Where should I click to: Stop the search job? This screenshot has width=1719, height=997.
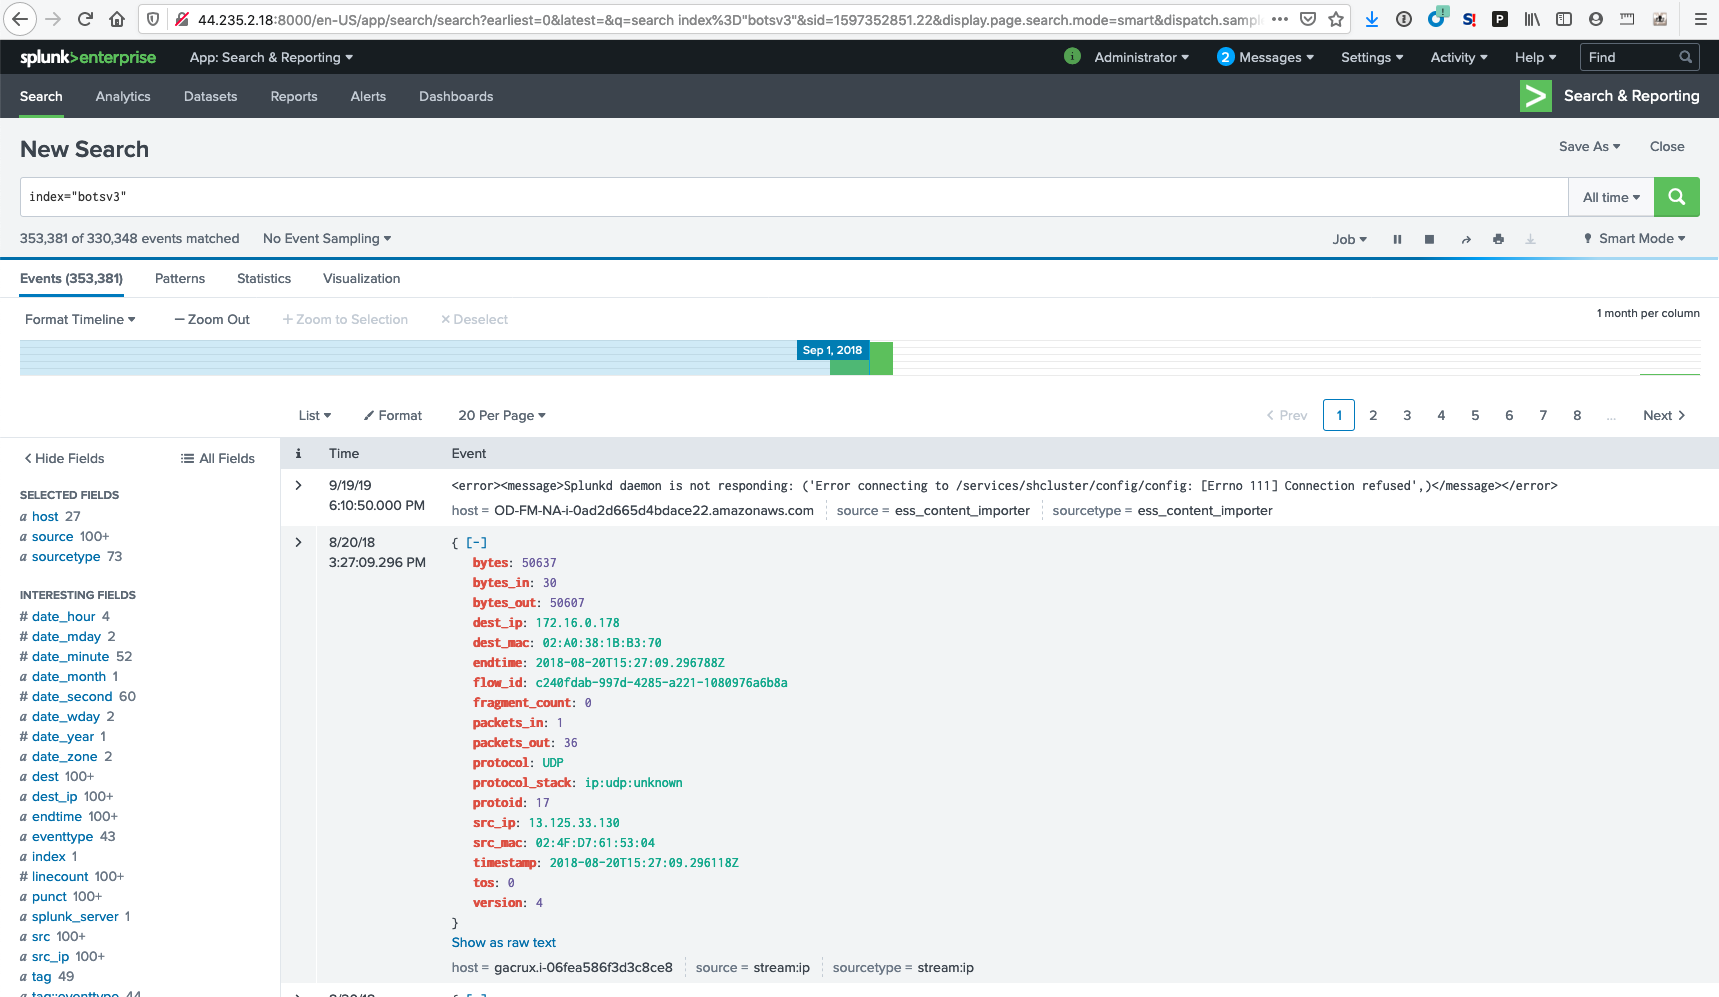pyautogui.click(x=1429, y=239)
